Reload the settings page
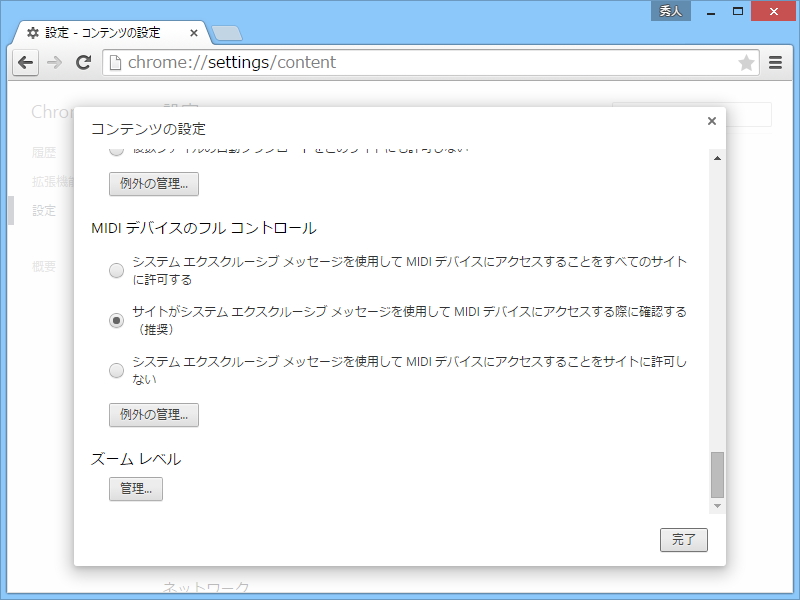 click(x=83, y=62)
